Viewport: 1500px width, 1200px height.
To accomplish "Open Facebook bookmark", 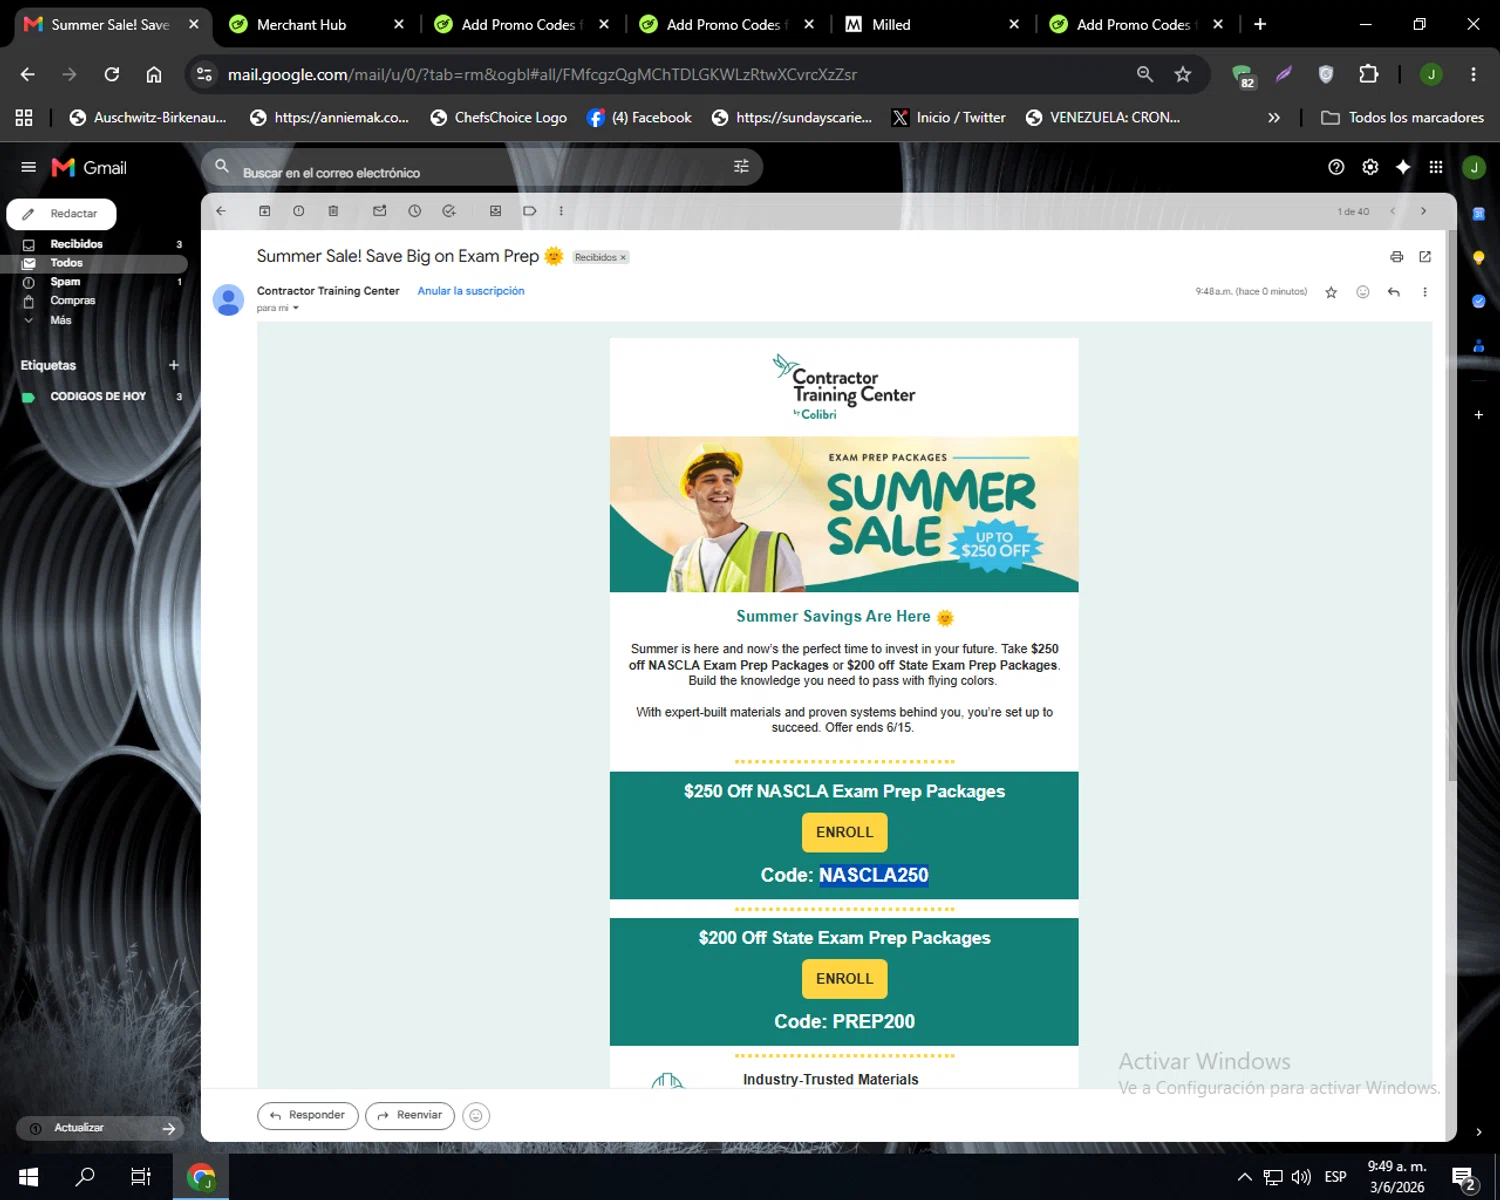I will pos(639,117).
